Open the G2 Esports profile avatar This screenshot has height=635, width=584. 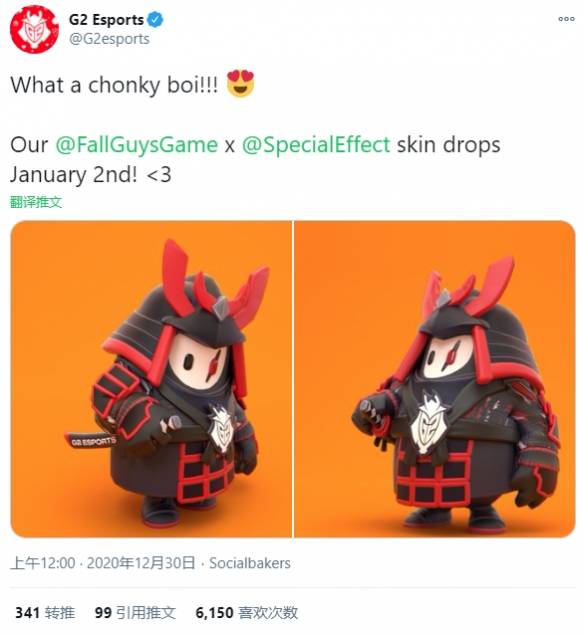pyautogui.click(x=34, y=29)
